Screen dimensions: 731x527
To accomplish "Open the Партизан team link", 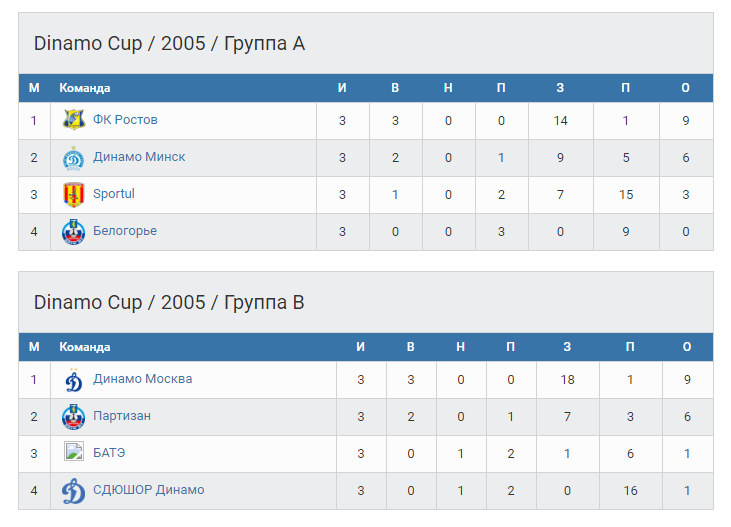I will pyautogui.click(x=122, y=416).
